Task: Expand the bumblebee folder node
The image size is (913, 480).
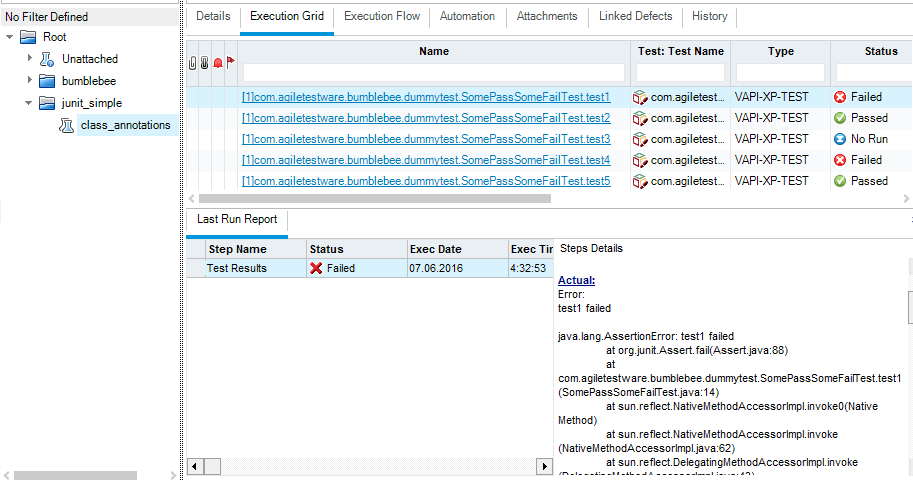Action: [x=30, y=81]
